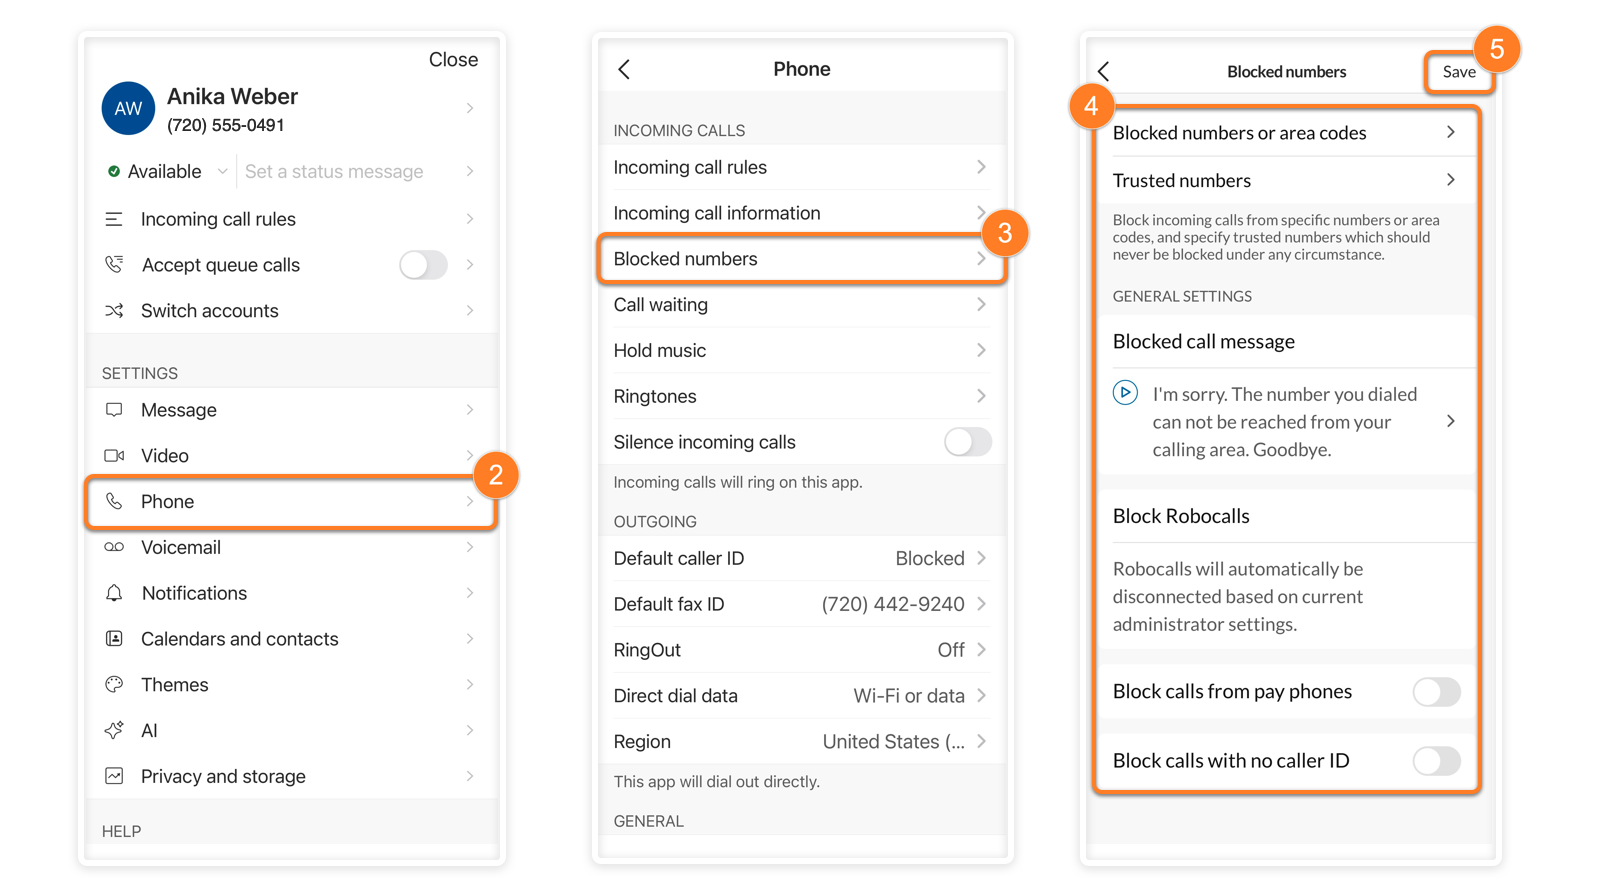The width and height of the screenshot is (1600, 880).
Task: Enable Block calls with no caller ID
Action: click(x=1437, y=761)
